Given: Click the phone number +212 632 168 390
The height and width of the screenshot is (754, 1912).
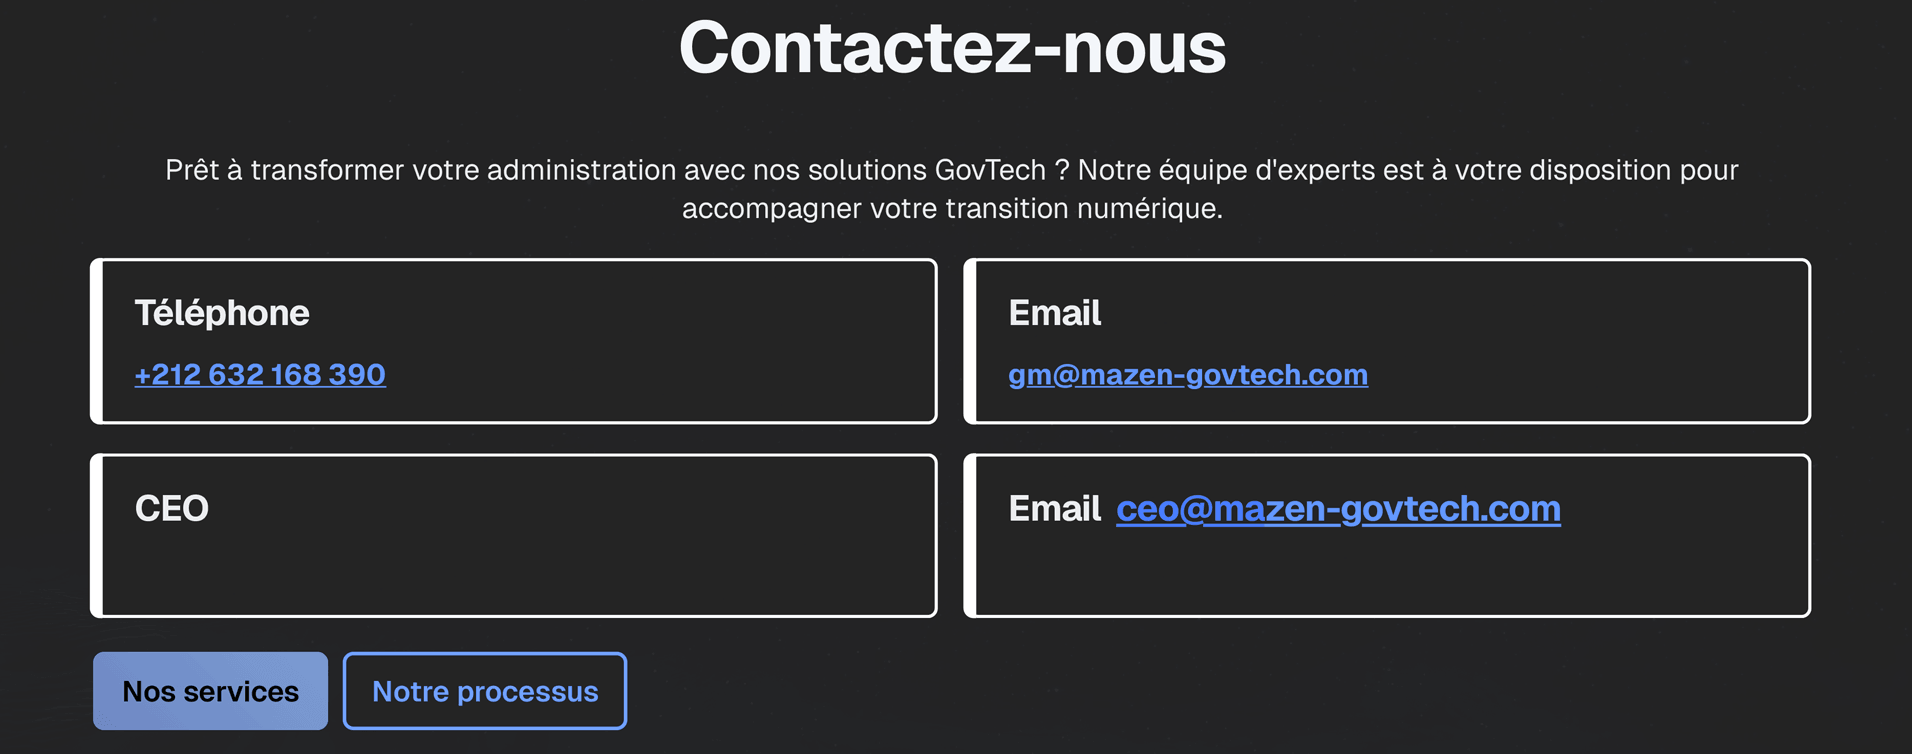Looking at the screenshot, I should (260, 374).
